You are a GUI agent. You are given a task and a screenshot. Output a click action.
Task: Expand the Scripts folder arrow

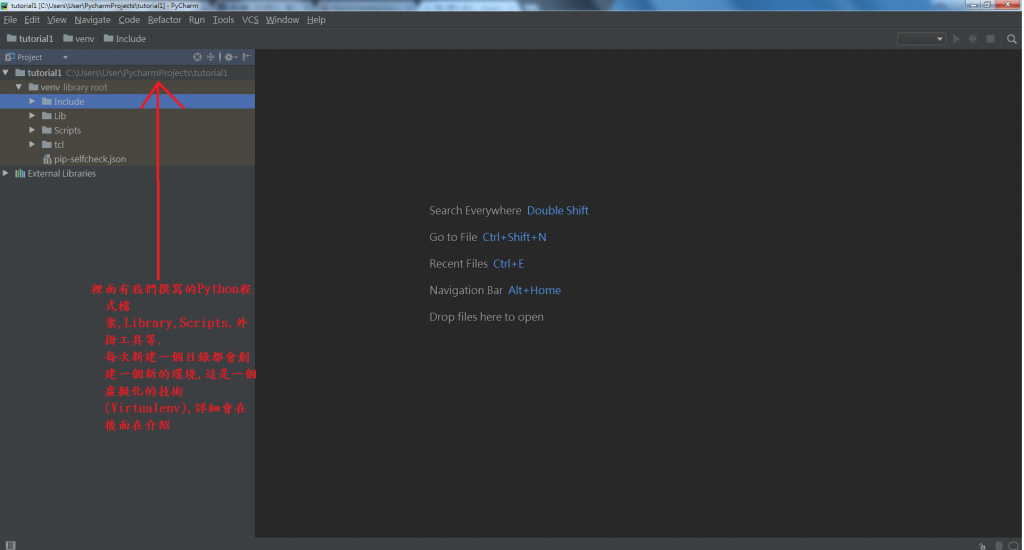pyautogui.click(x=32, y=130)
